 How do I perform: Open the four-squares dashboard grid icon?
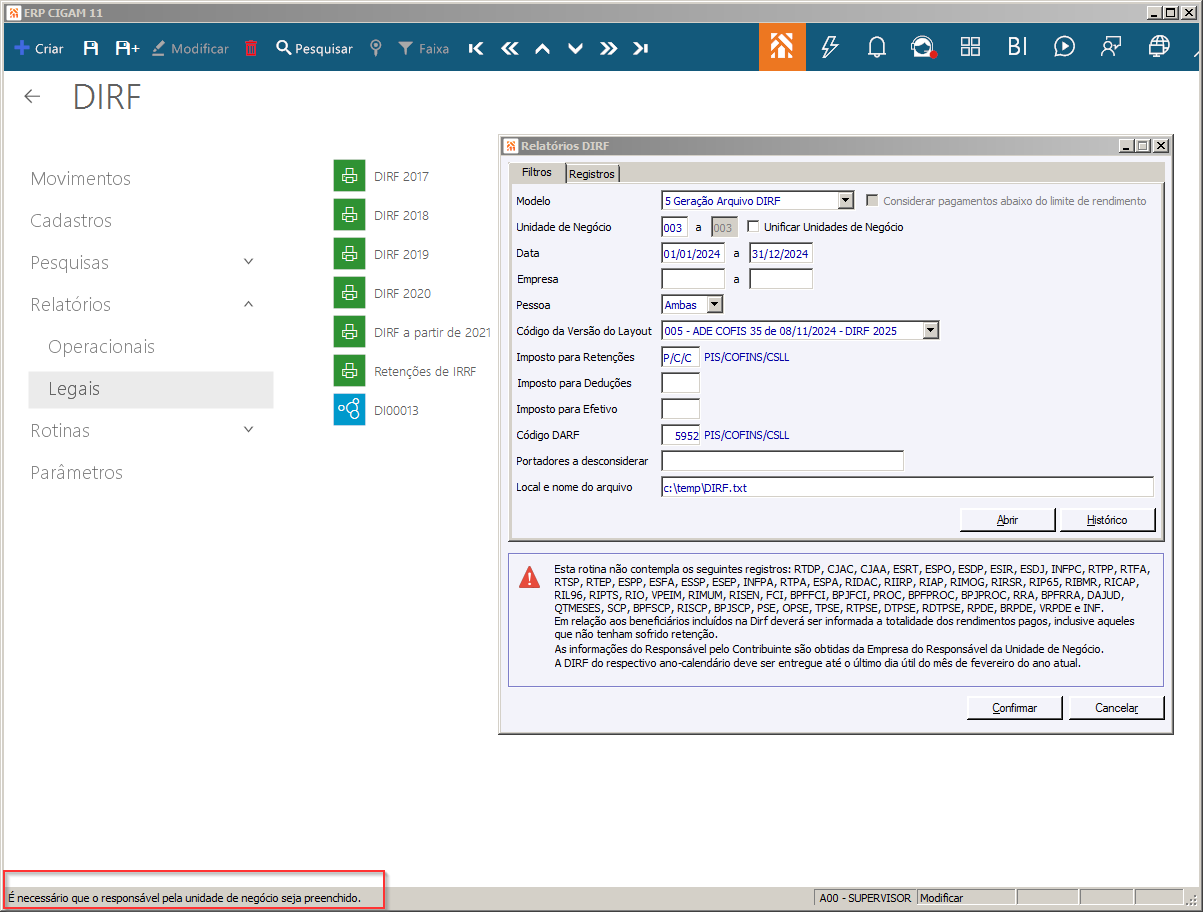click(970, 47)
